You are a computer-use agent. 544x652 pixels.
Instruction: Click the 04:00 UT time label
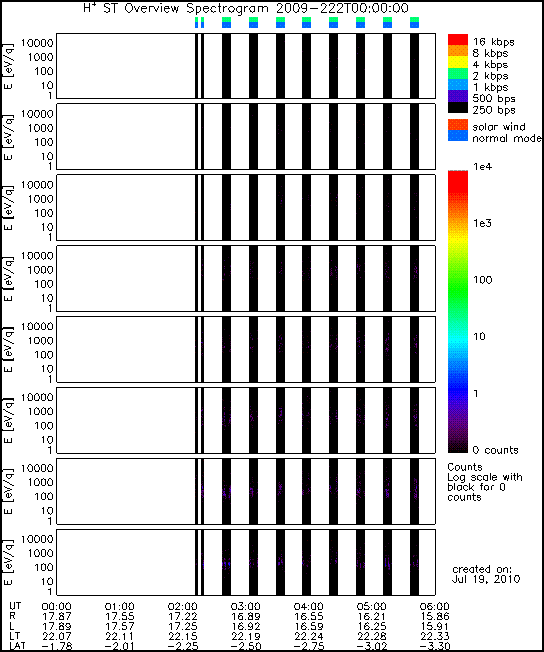(308, 607)
